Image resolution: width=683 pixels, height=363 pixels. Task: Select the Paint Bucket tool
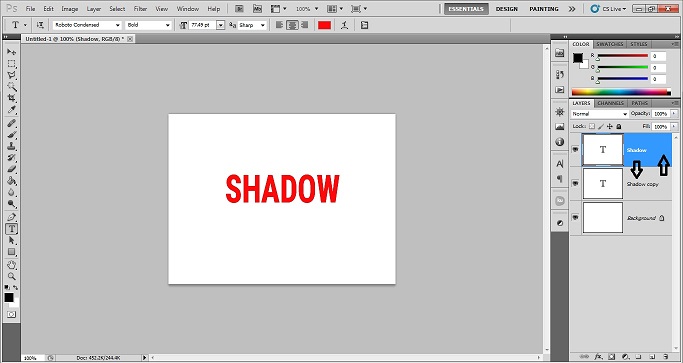11,180
